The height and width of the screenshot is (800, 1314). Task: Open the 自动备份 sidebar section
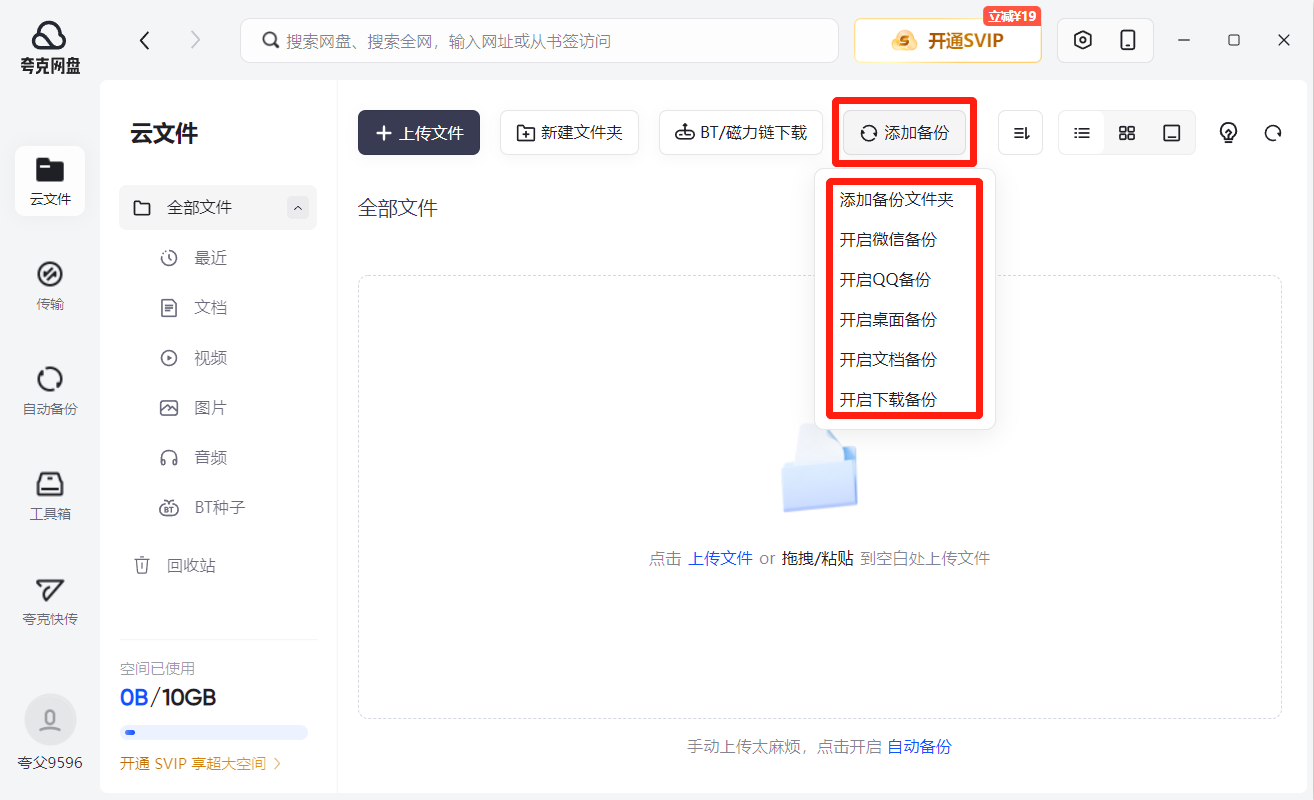(x=50, y=391)
